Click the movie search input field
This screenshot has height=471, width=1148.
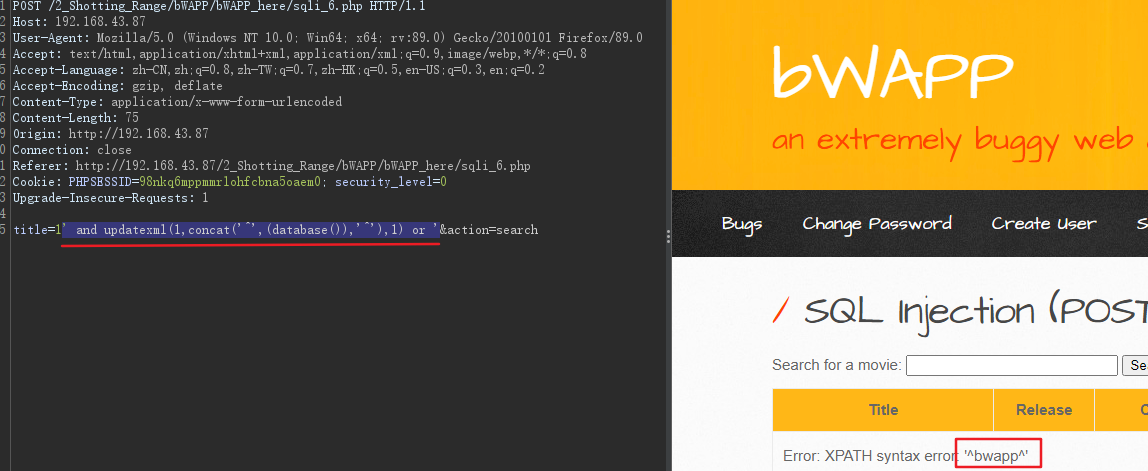[1012, 365]
